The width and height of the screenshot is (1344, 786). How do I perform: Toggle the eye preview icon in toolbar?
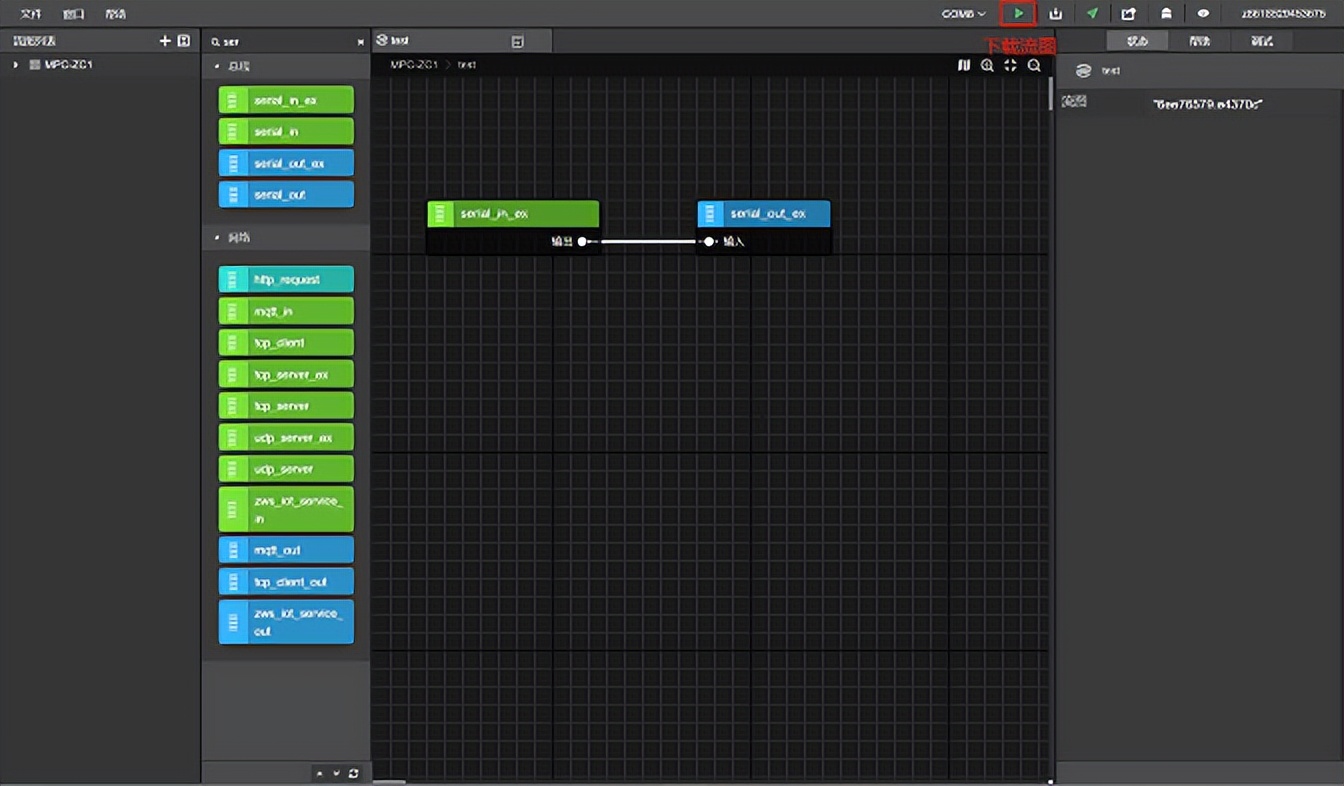[1203, 14]
